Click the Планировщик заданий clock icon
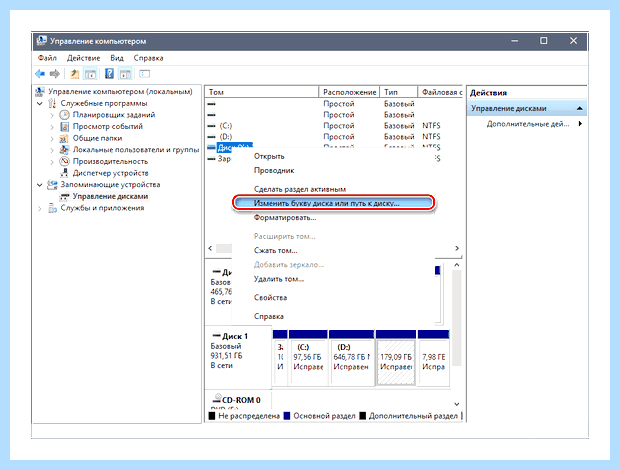The image size is (620, 470). click(x=64, y=115)
